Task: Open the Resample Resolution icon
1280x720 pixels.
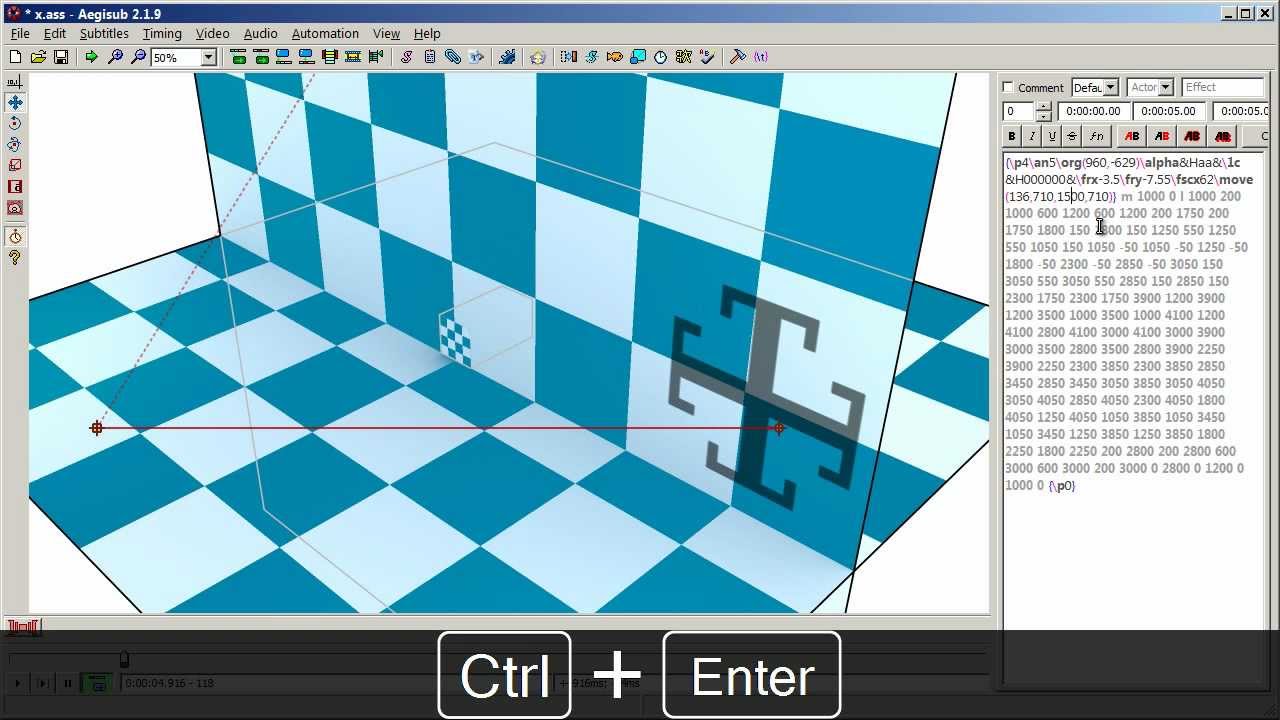Action: [x=638, y=57]
